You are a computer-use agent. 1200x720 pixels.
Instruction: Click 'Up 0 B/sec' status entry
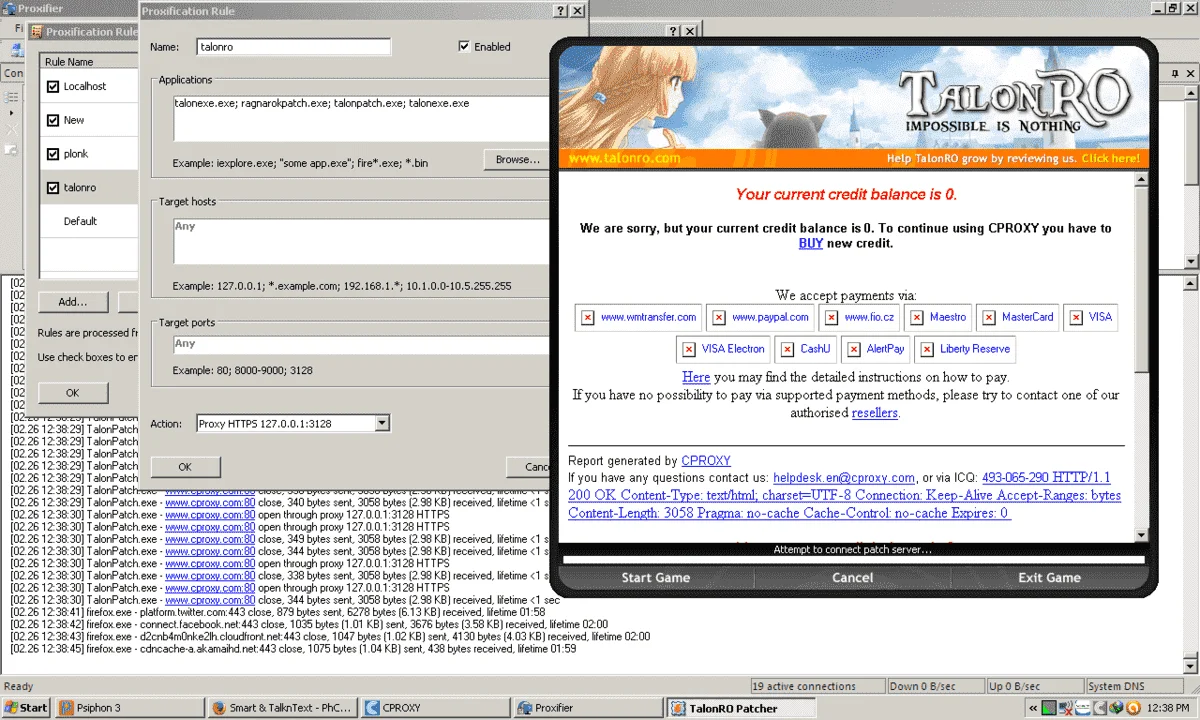[1033, 686]
